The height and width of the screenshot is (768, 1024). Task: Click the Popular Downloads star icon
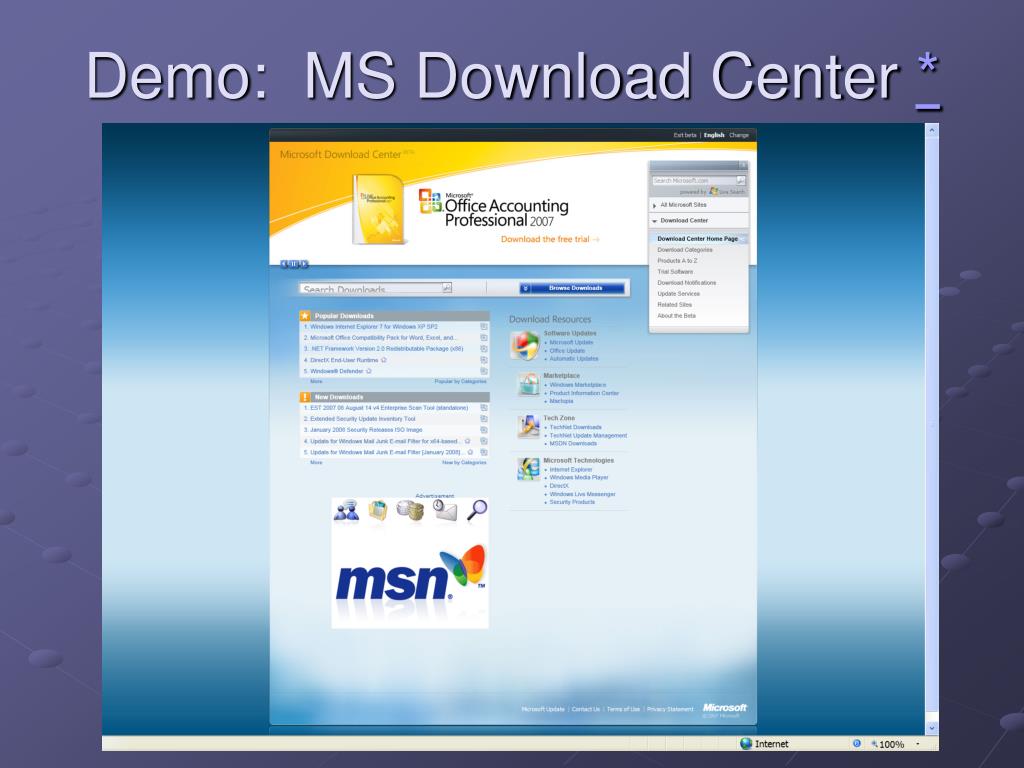click(305, 315)
